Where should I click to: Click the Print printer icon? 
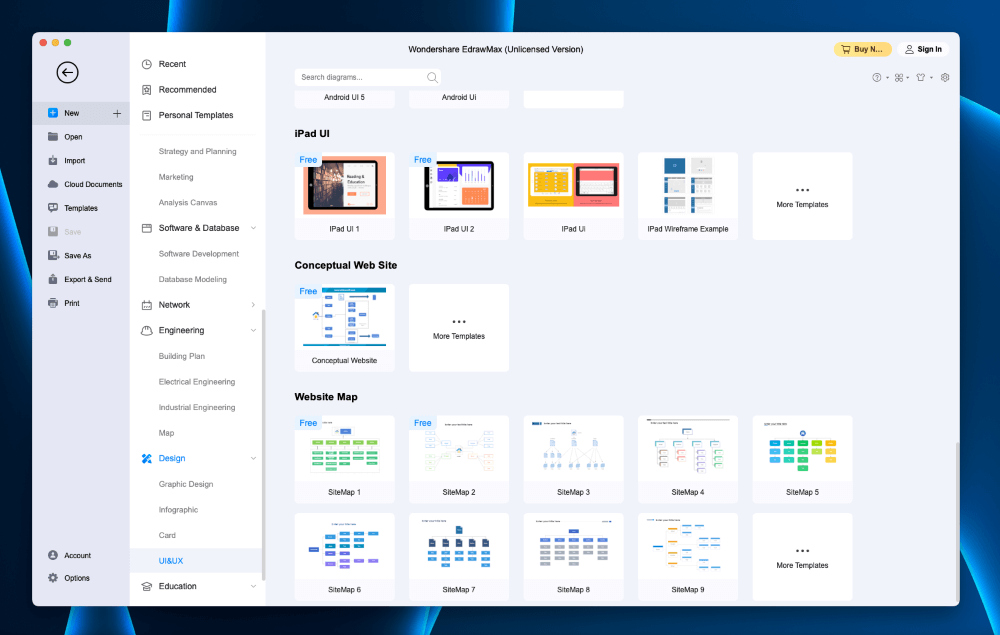(53, 303)
